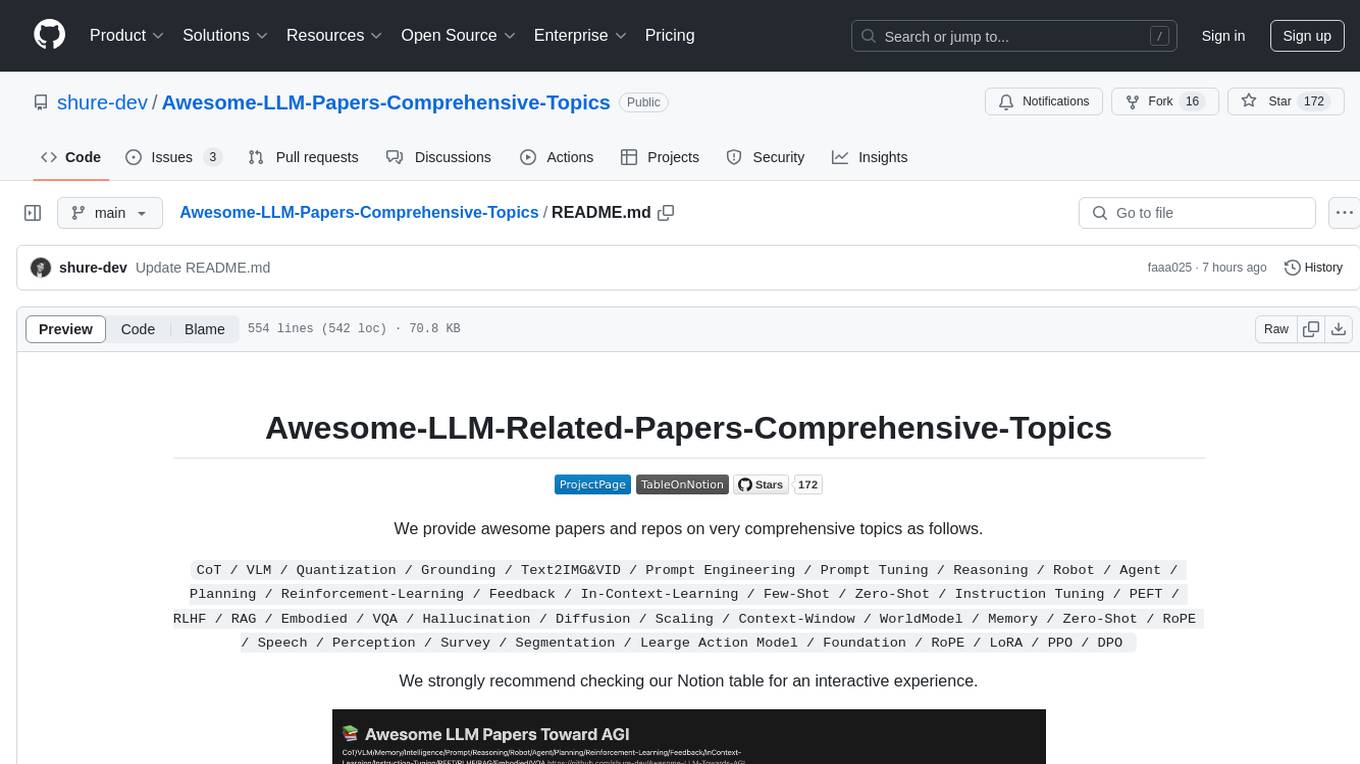Open the main branch selector dropdown
Viewport: 1360px width, 764px height.
(x=109, y=213)
